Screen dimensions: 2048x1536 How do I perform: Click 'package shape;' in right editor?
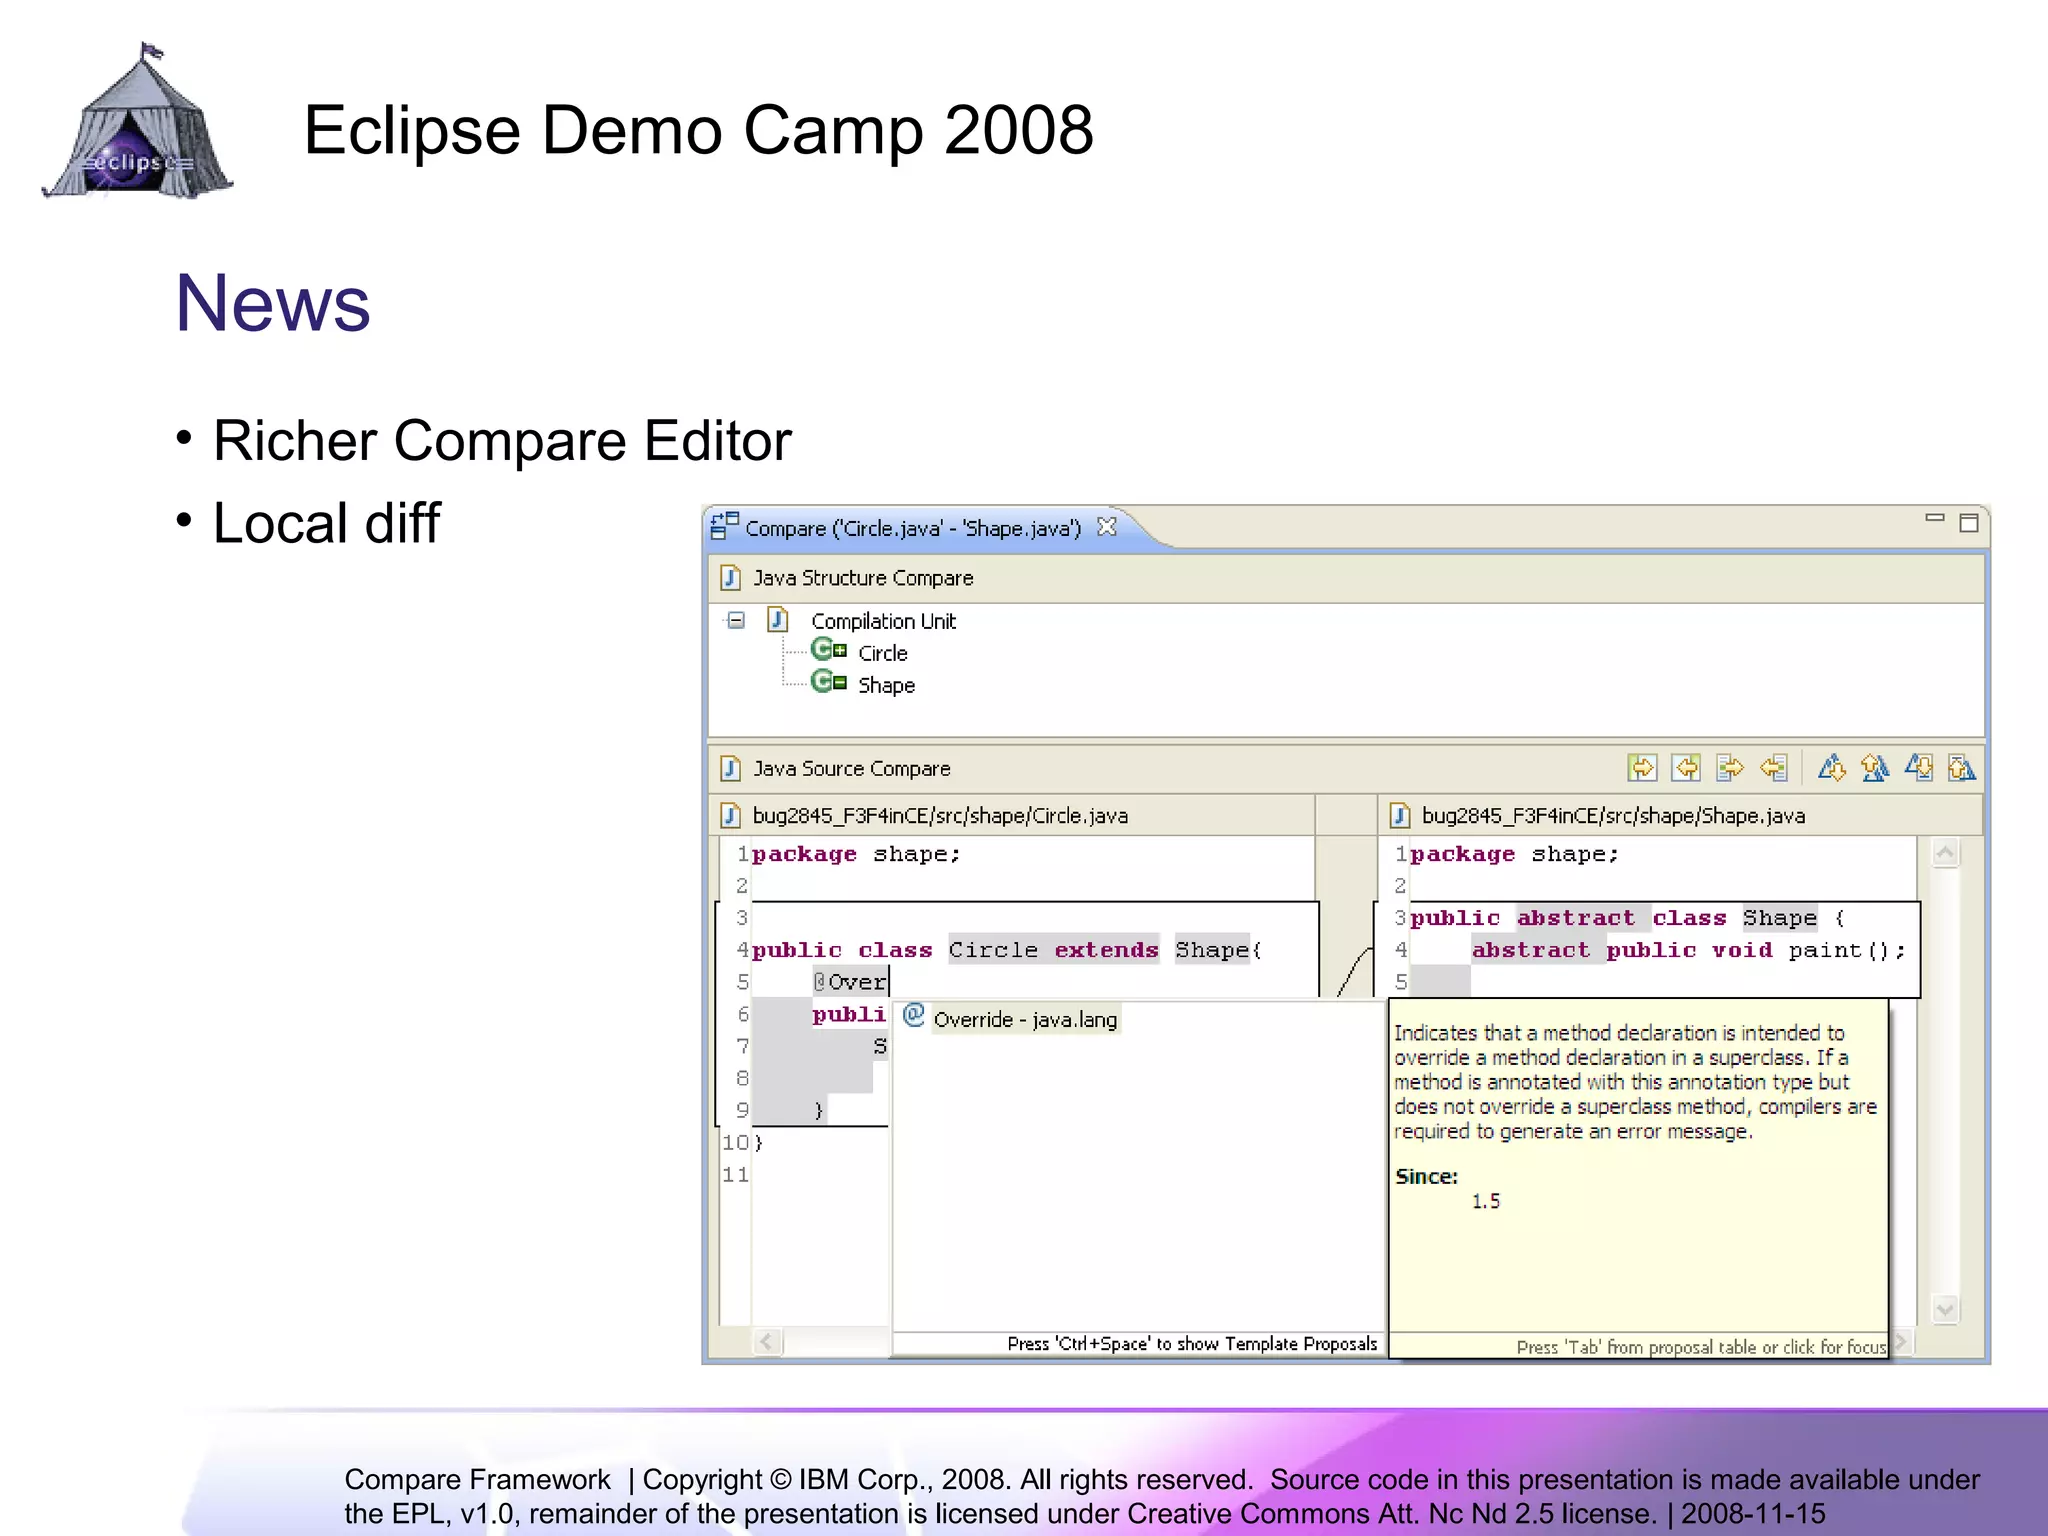pos(1514,854)
